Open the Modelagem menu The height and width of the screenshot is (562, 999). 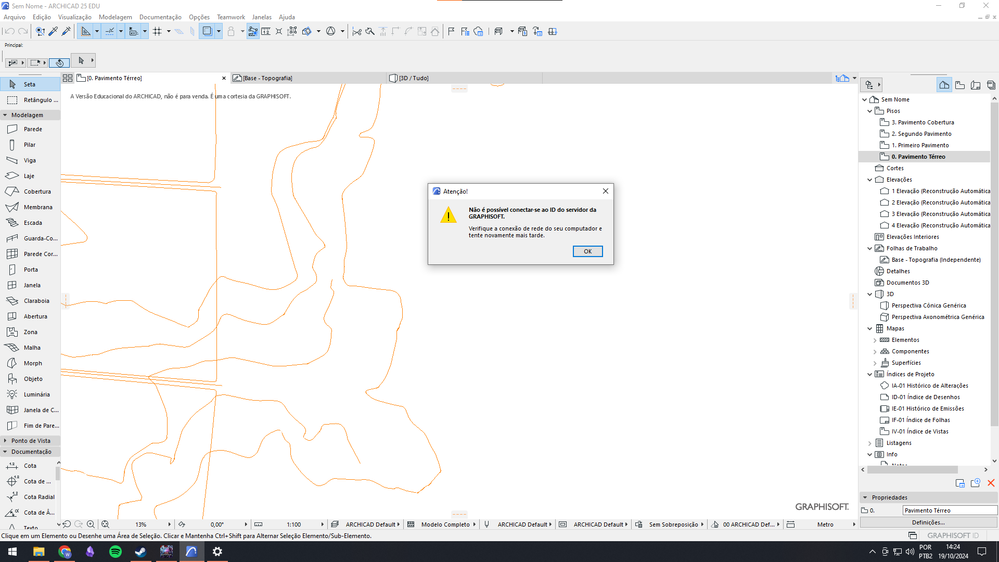coord(115,17)
